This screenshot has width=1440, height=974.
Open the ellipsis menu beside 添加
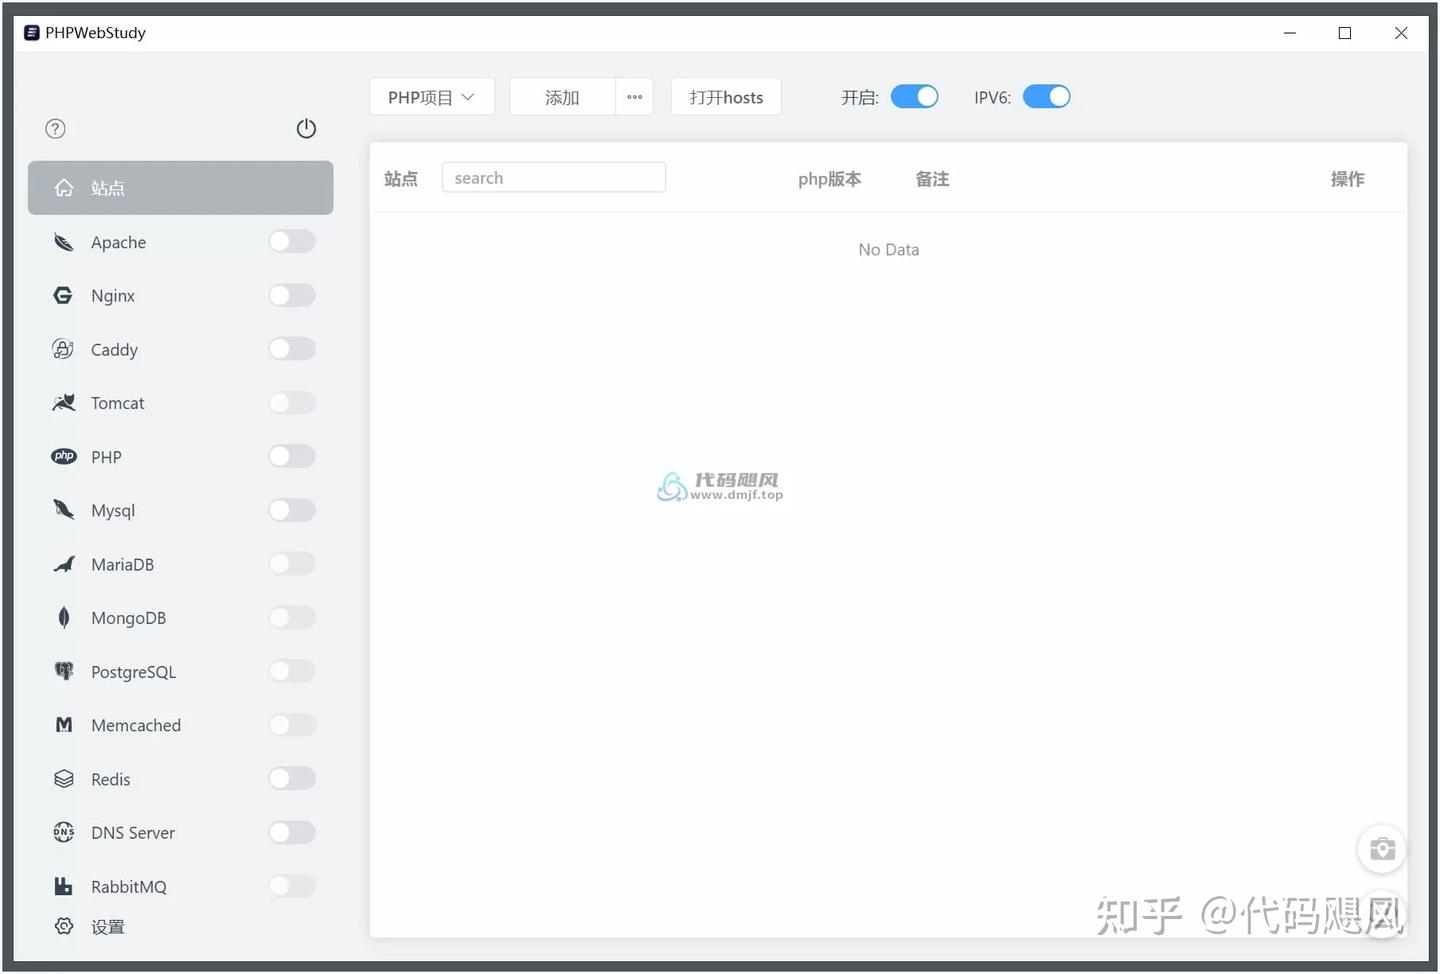tap(634, 96)
